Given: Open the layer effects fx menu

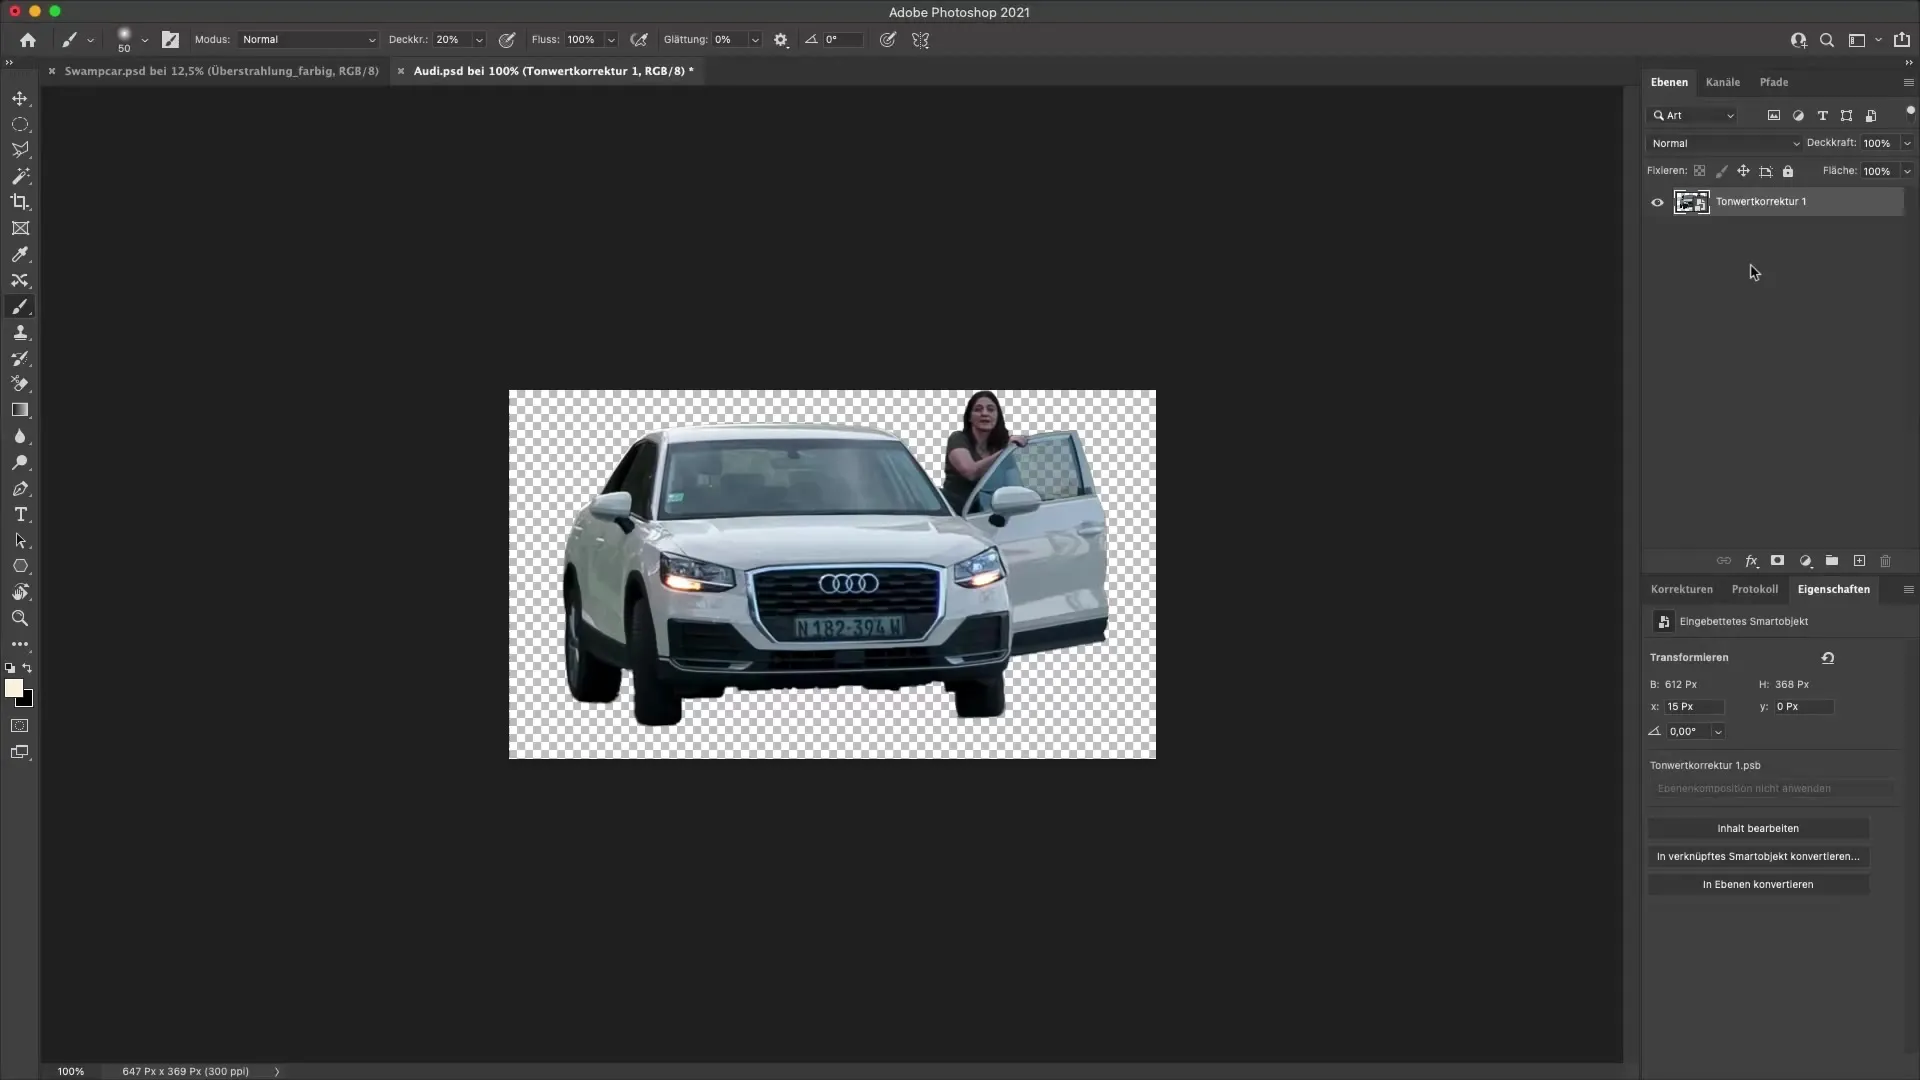Looking at the screenshot, I should (1752, 561).
